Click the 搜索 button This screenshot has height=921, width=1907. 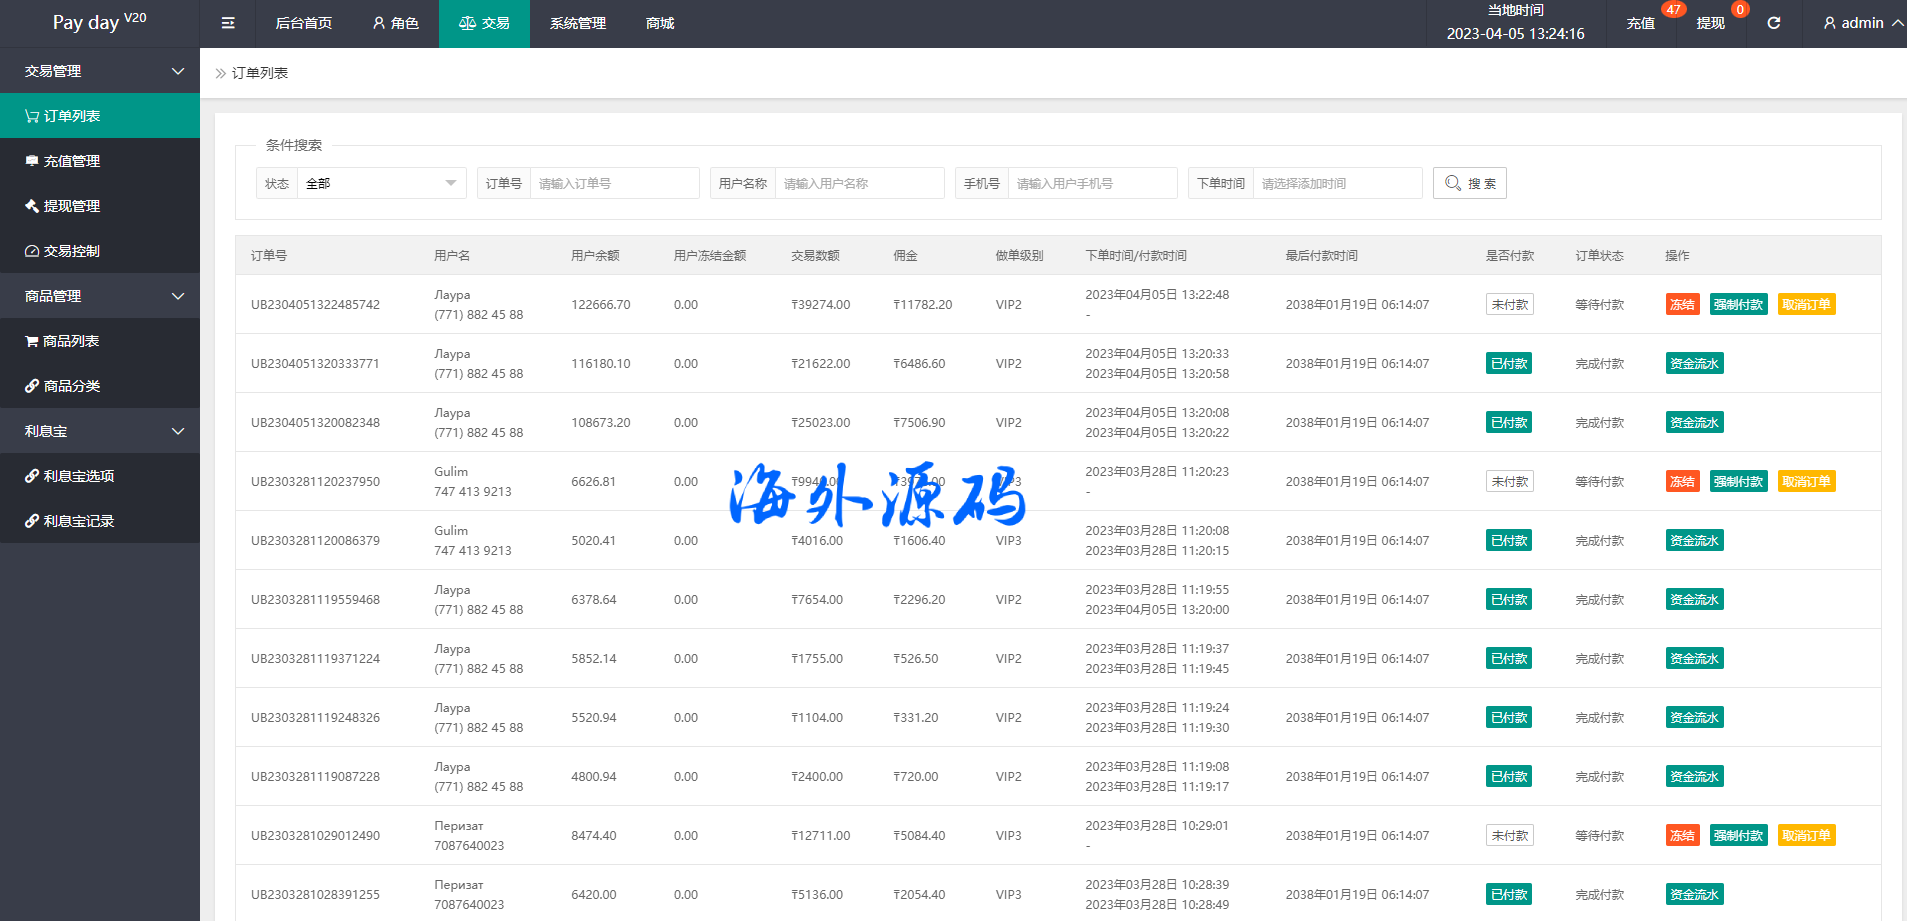click(1469, 183)
